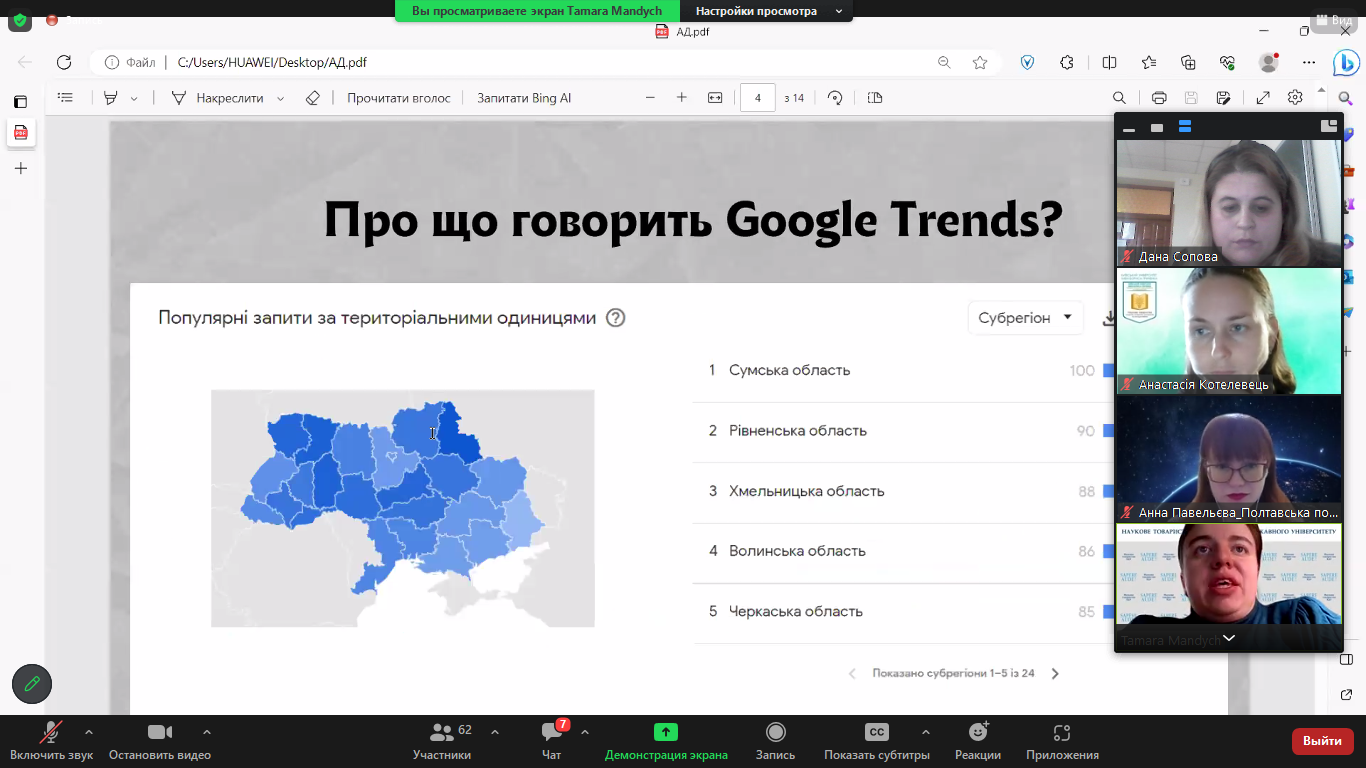Click the Save As icon with pencil
The height and width of the screenshot is (768, 1366).
pos(1223,98)
